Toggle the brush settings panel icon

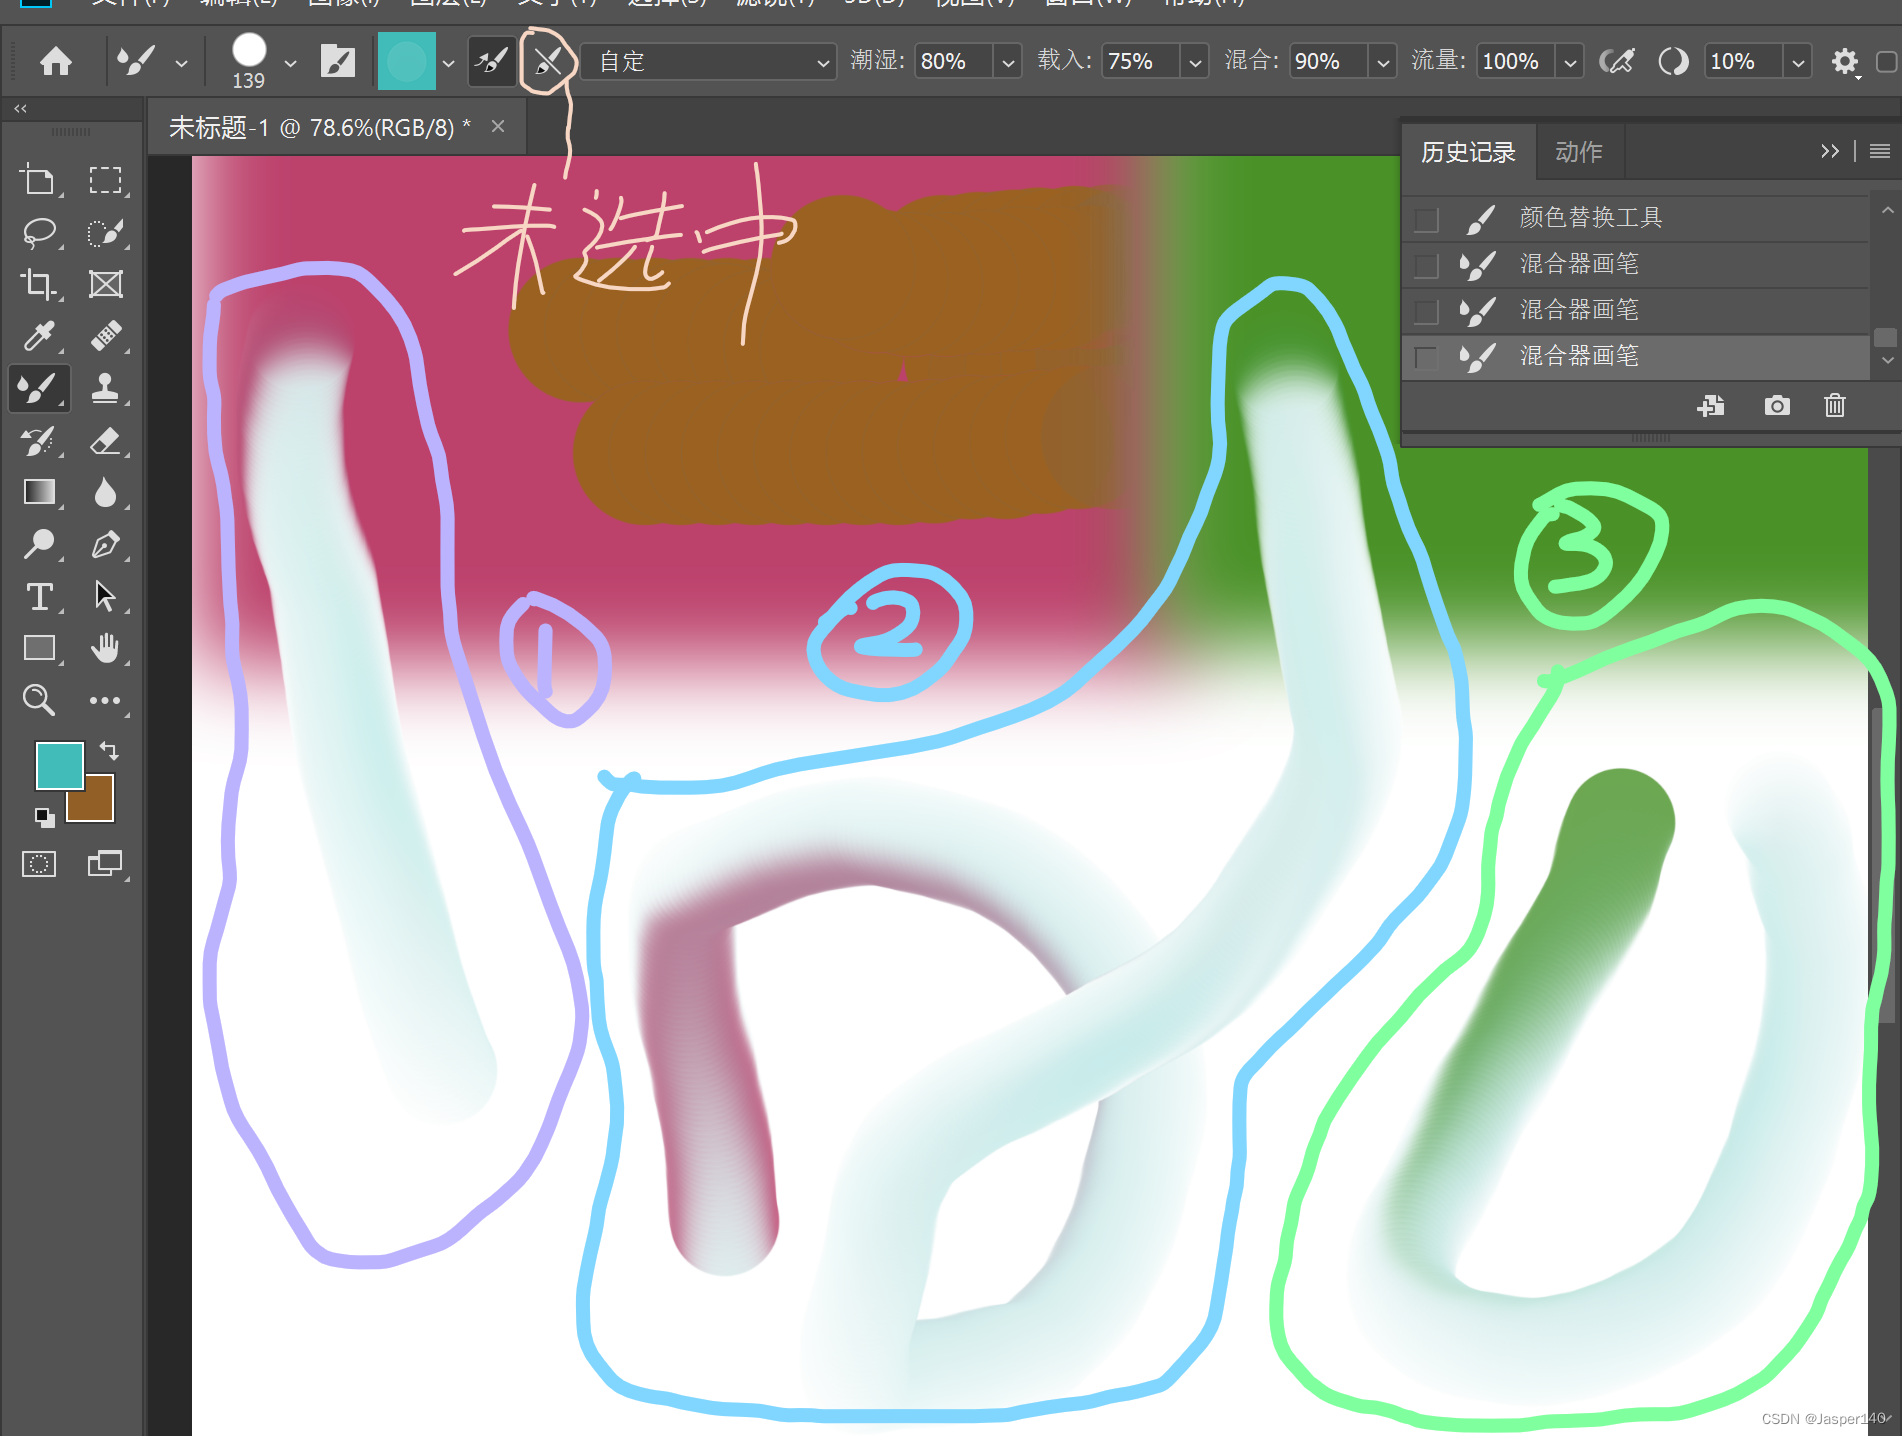click(338, 62)
